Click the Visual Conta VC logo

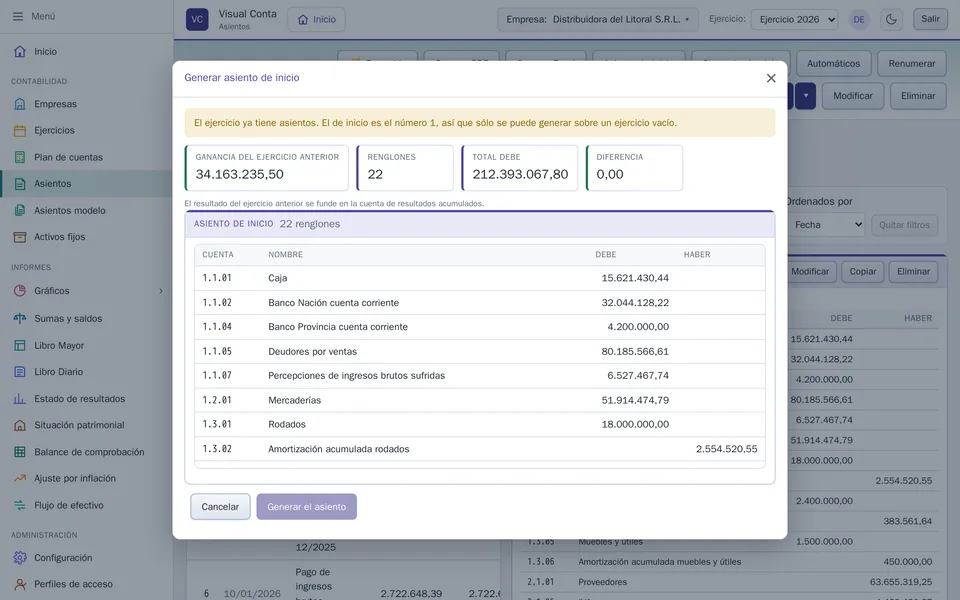197,20
